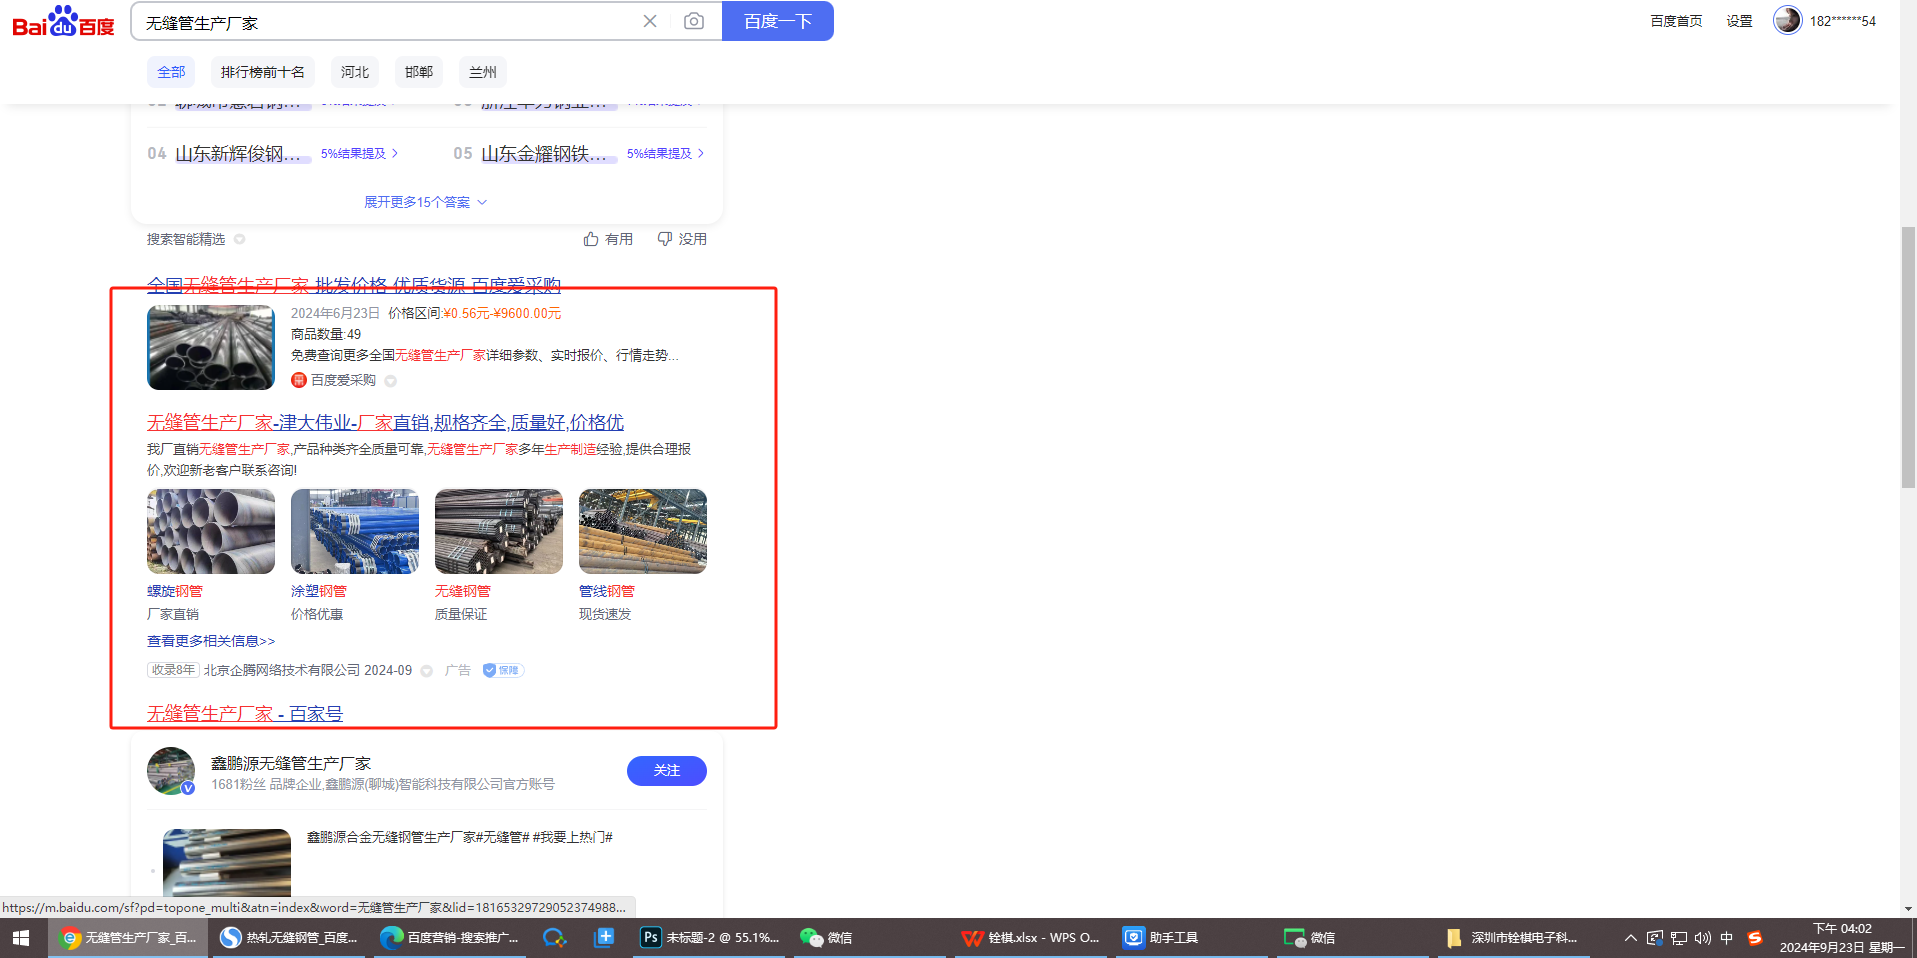The width and height of the screenshot is (1917, 958).
Task: Select the 邯郸 filter tab
Action: click(x=419, y=72)
